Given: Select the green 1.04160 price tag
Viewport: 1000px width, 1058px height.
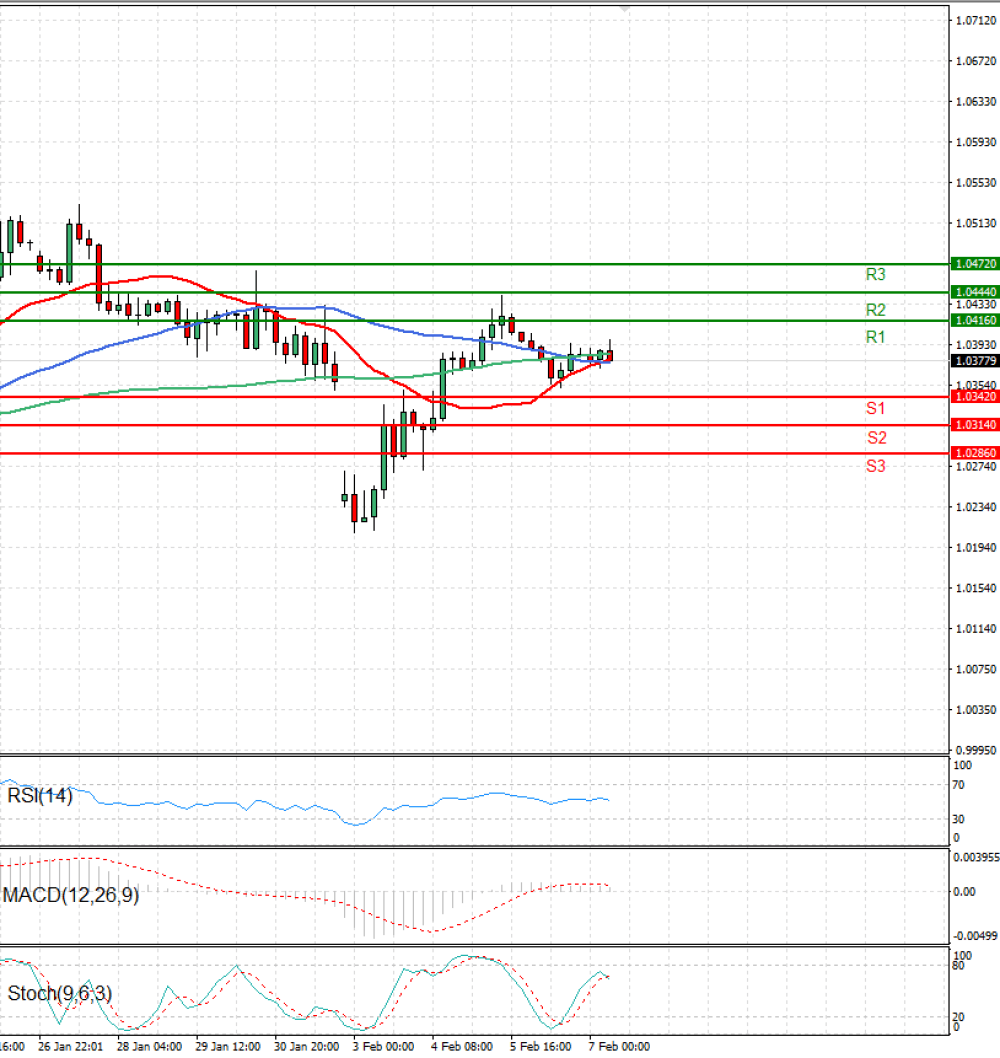Looking at the screenshot, I should [x=974, y=321].
